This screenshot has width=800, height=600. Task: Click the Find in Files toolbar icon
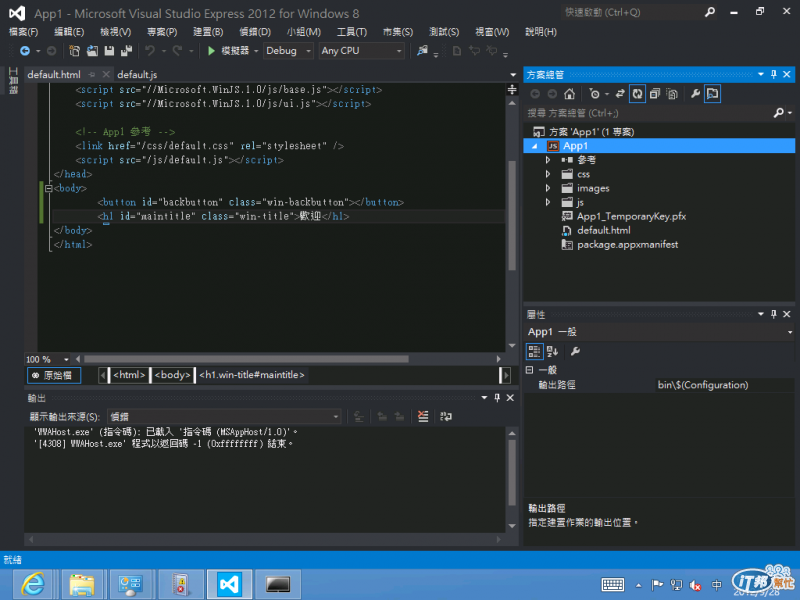422,51
